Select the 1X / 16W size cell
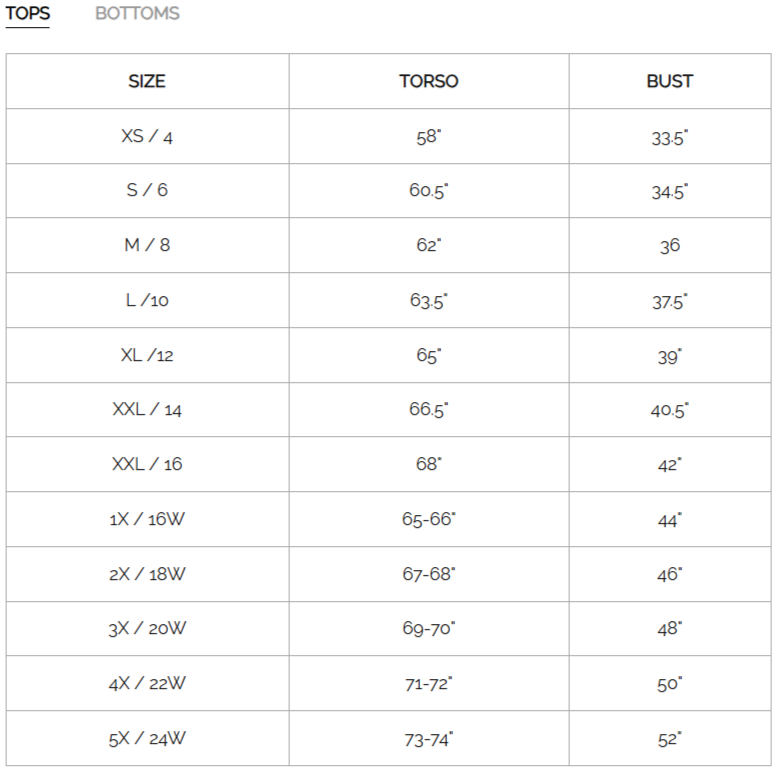Screen dimensions: 782x773 (x=147, y=519)
